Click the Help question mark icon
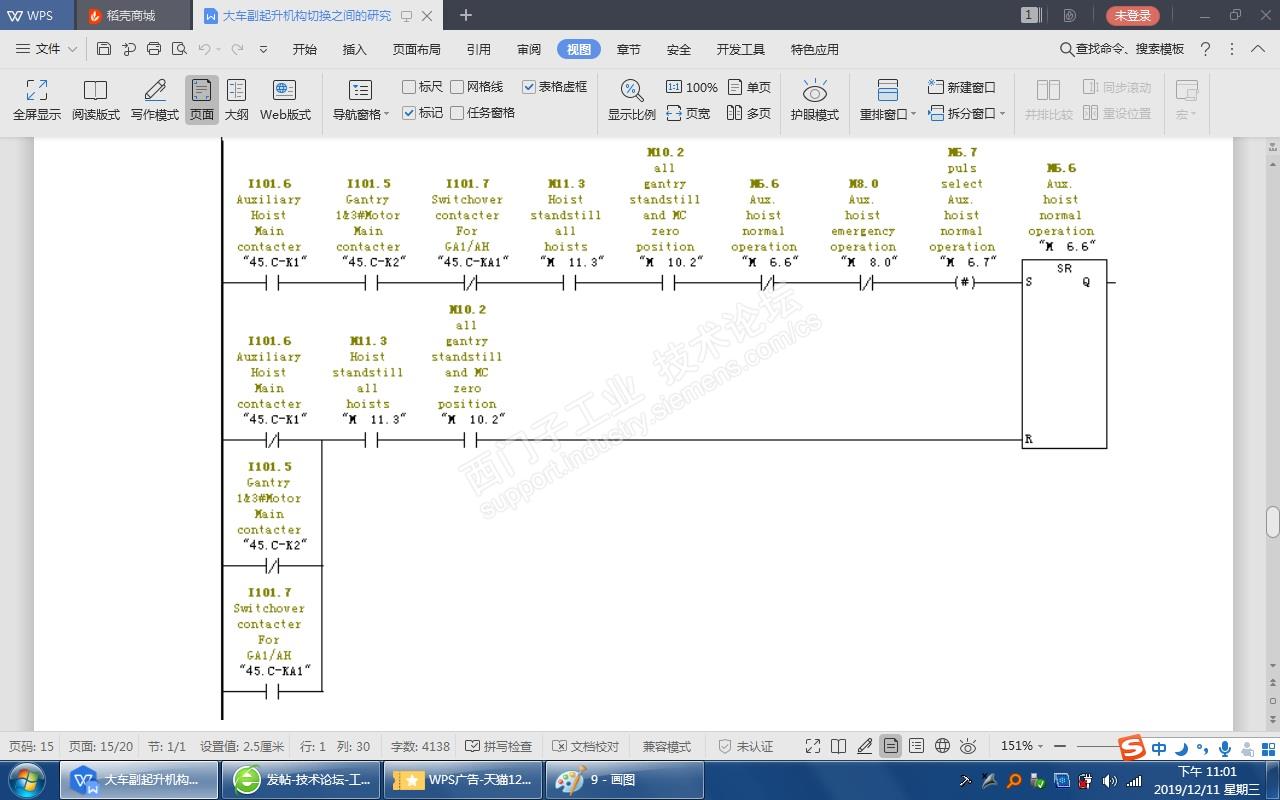Screen dimensions: 1280x800 (x=1206, y=49)
